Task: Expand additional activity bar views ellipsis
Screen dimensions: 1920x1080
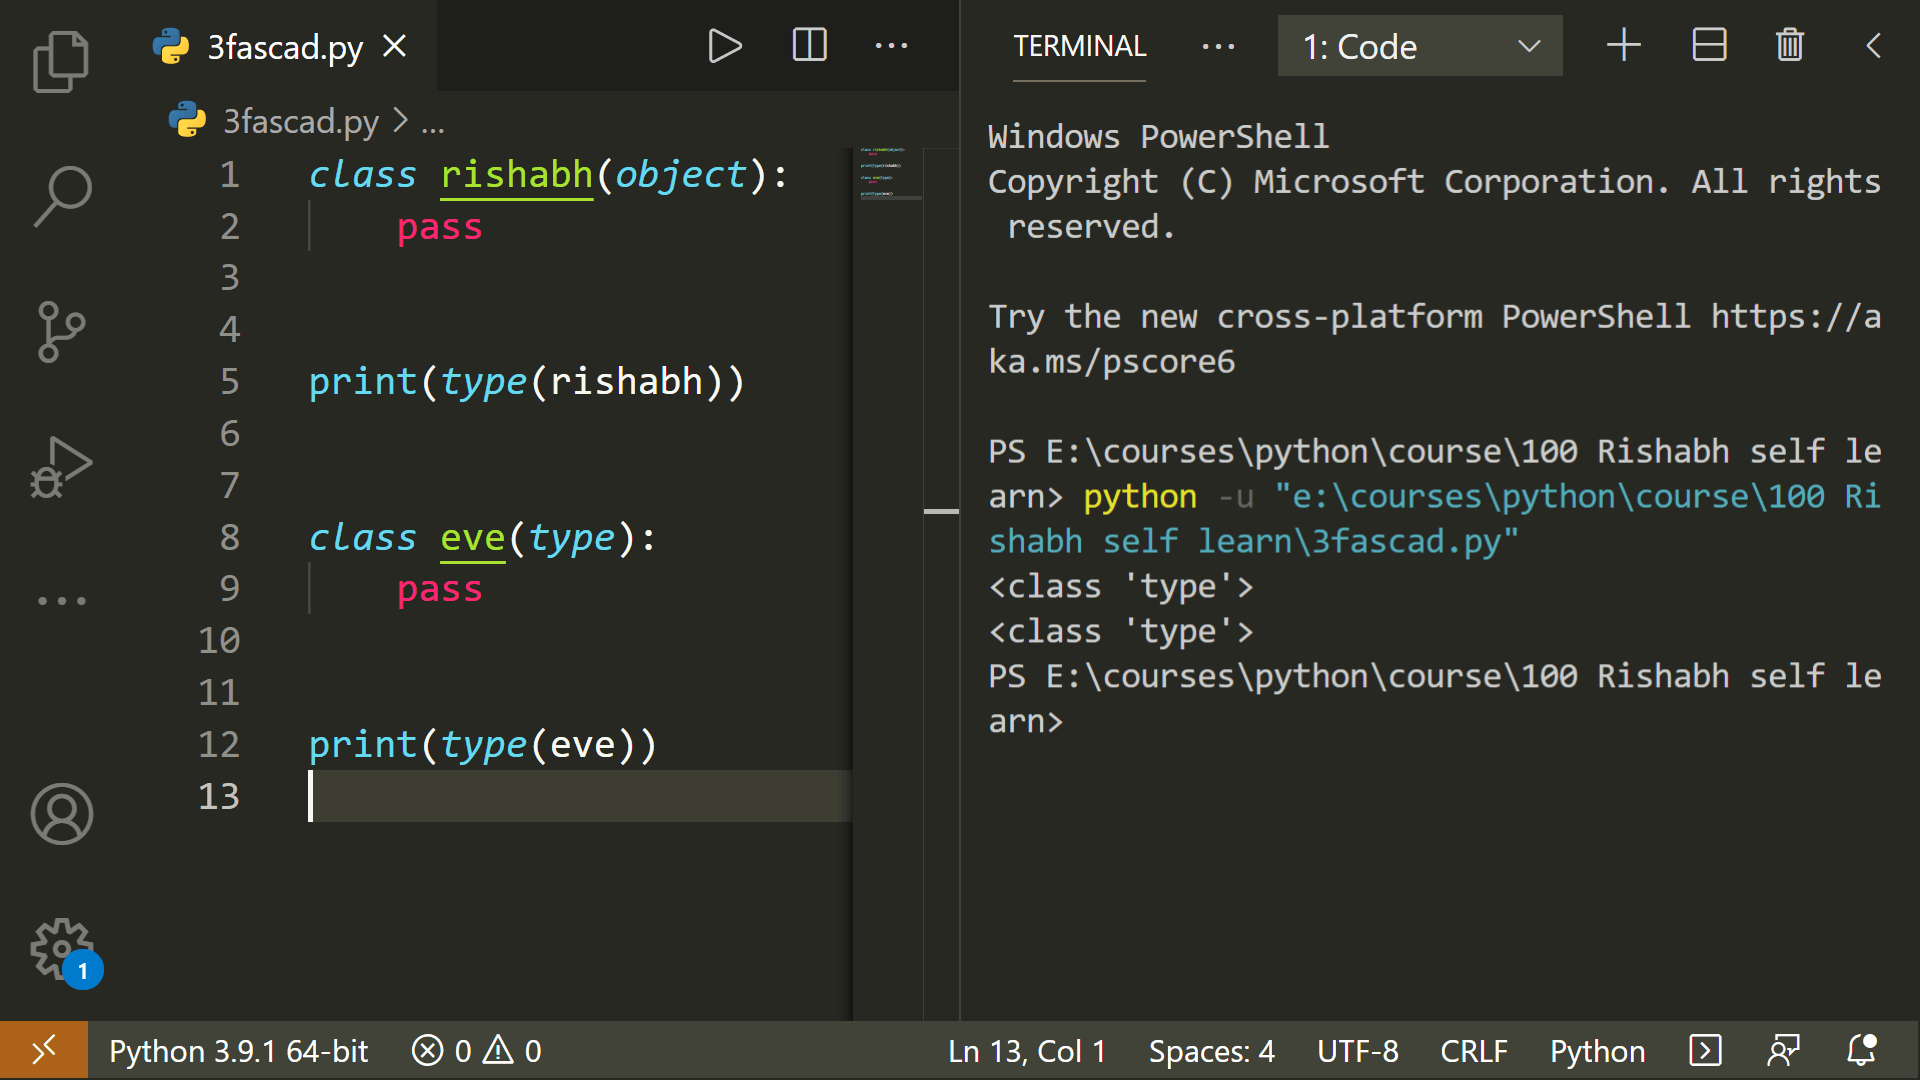Action: [61, 601]
